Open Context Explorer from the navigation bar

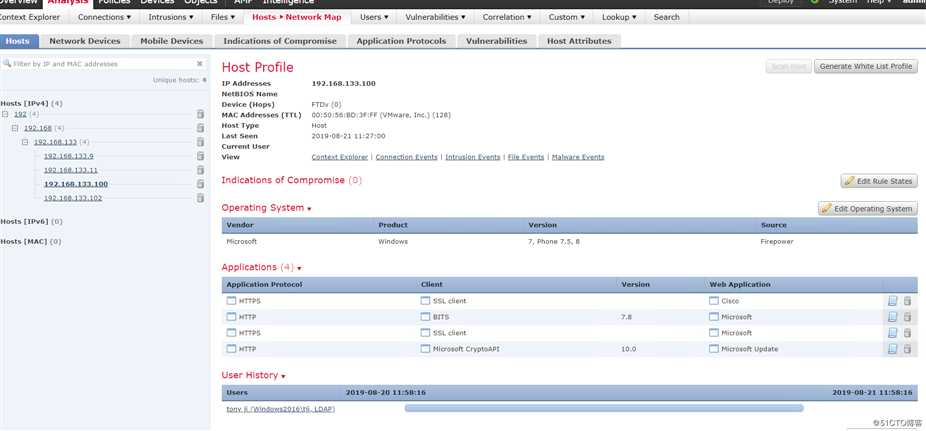point(31,17)
